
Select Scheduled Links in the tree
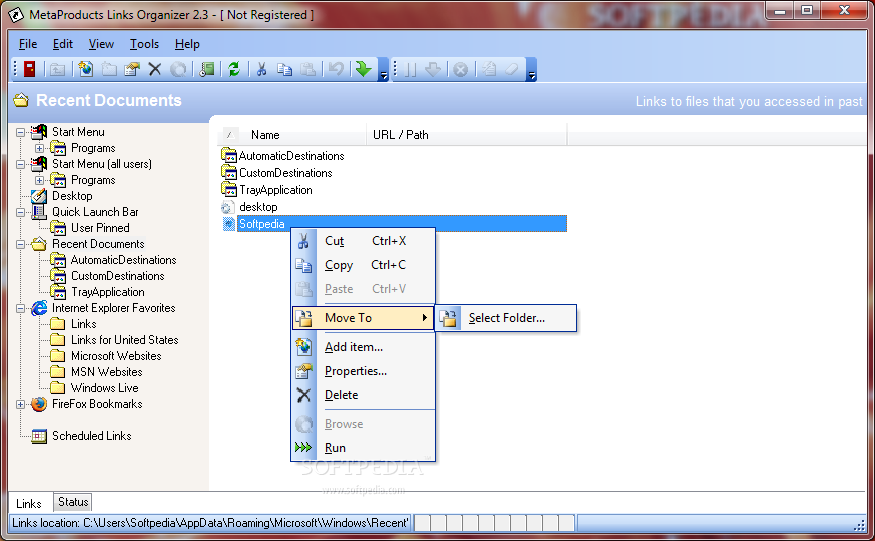click(92, 436)
